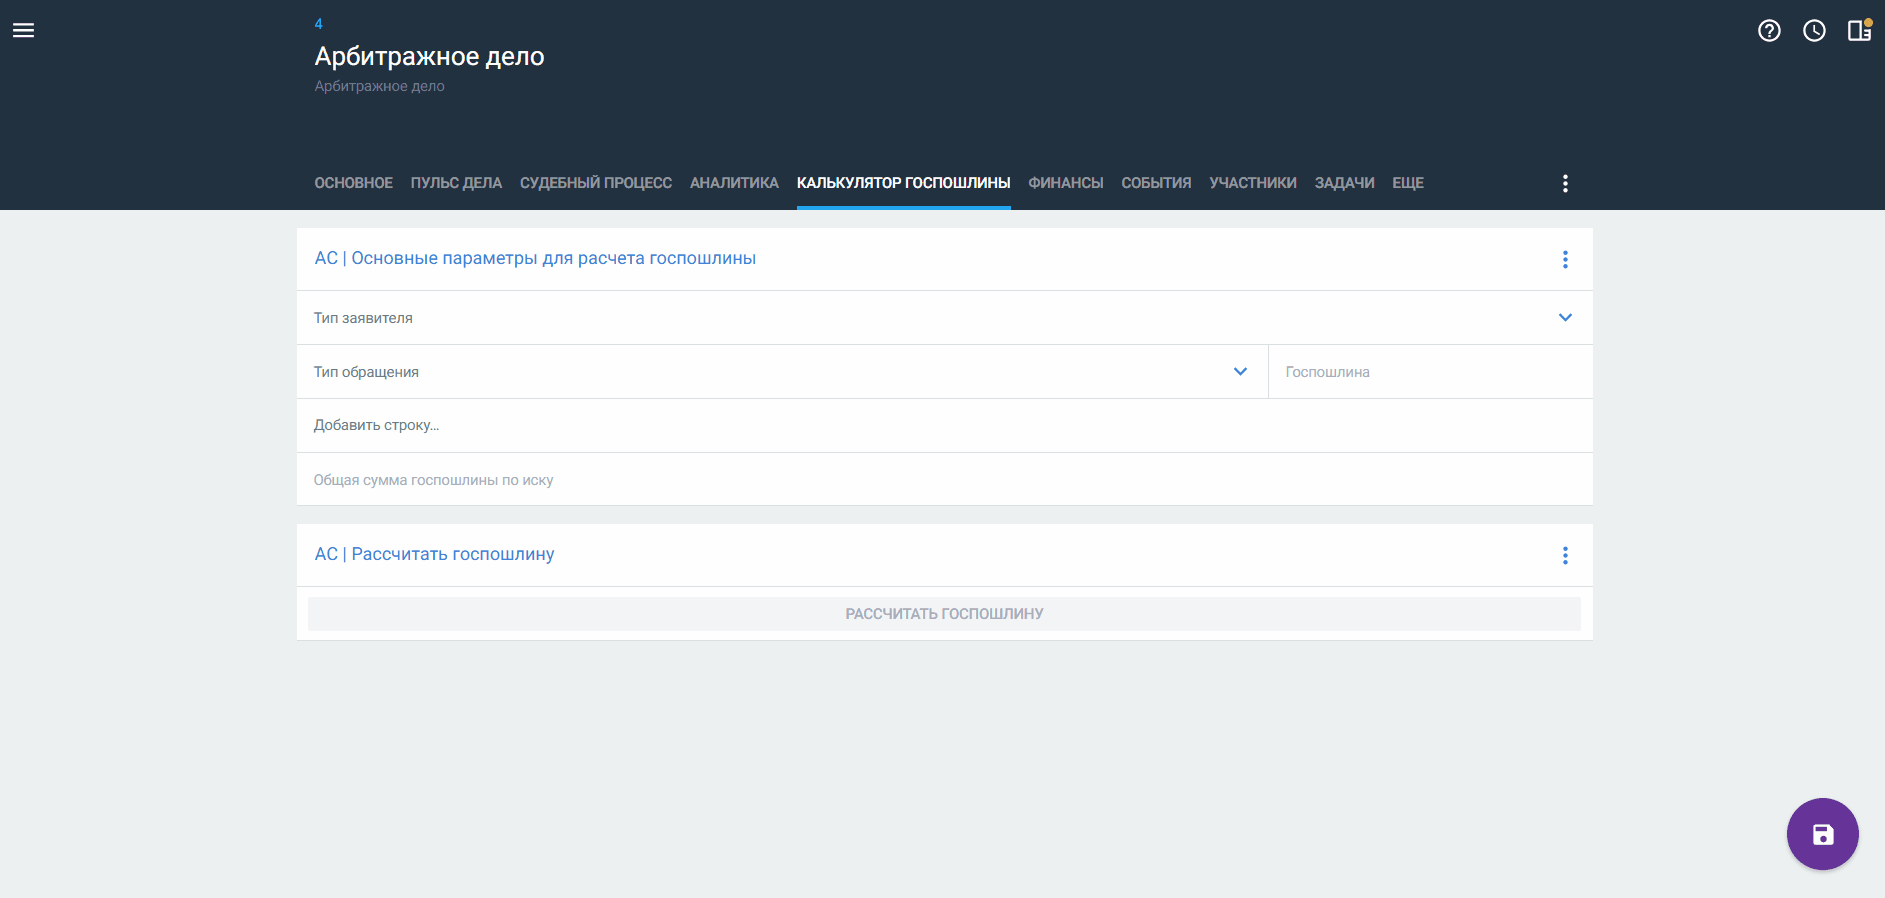
Task: Open the Финансы tab
Action: (x=1065, y=183)
